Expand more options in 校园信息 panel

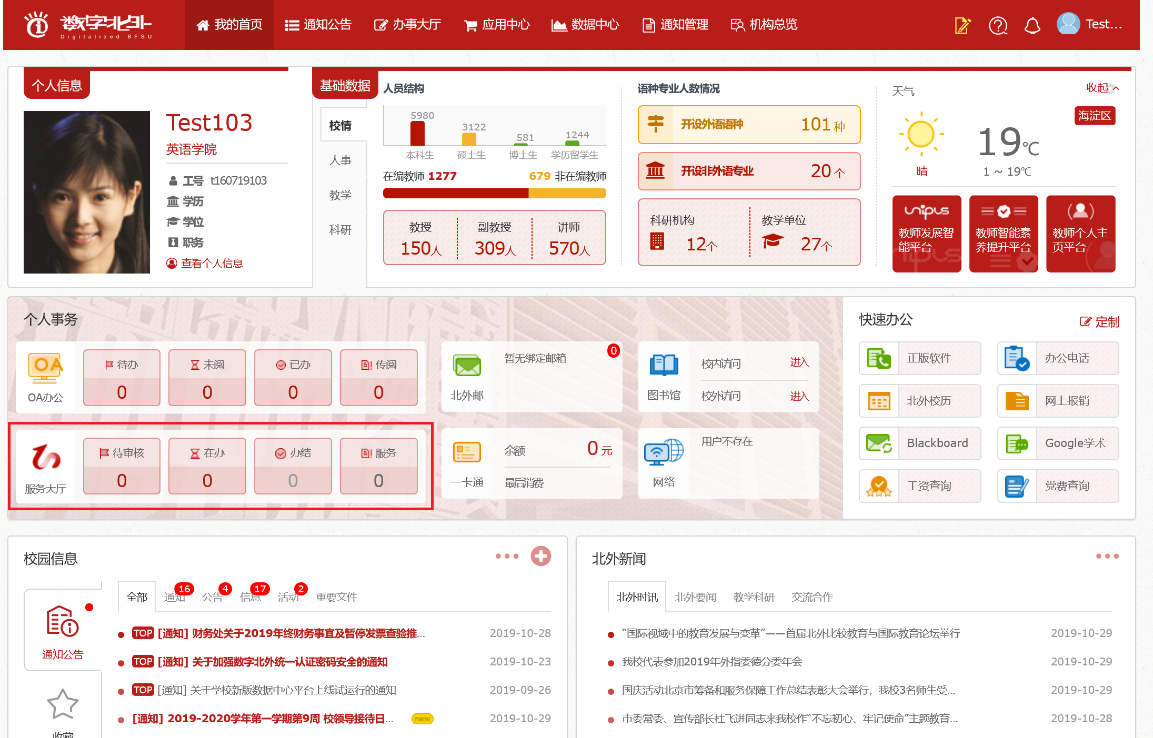[x=507, y=556]
